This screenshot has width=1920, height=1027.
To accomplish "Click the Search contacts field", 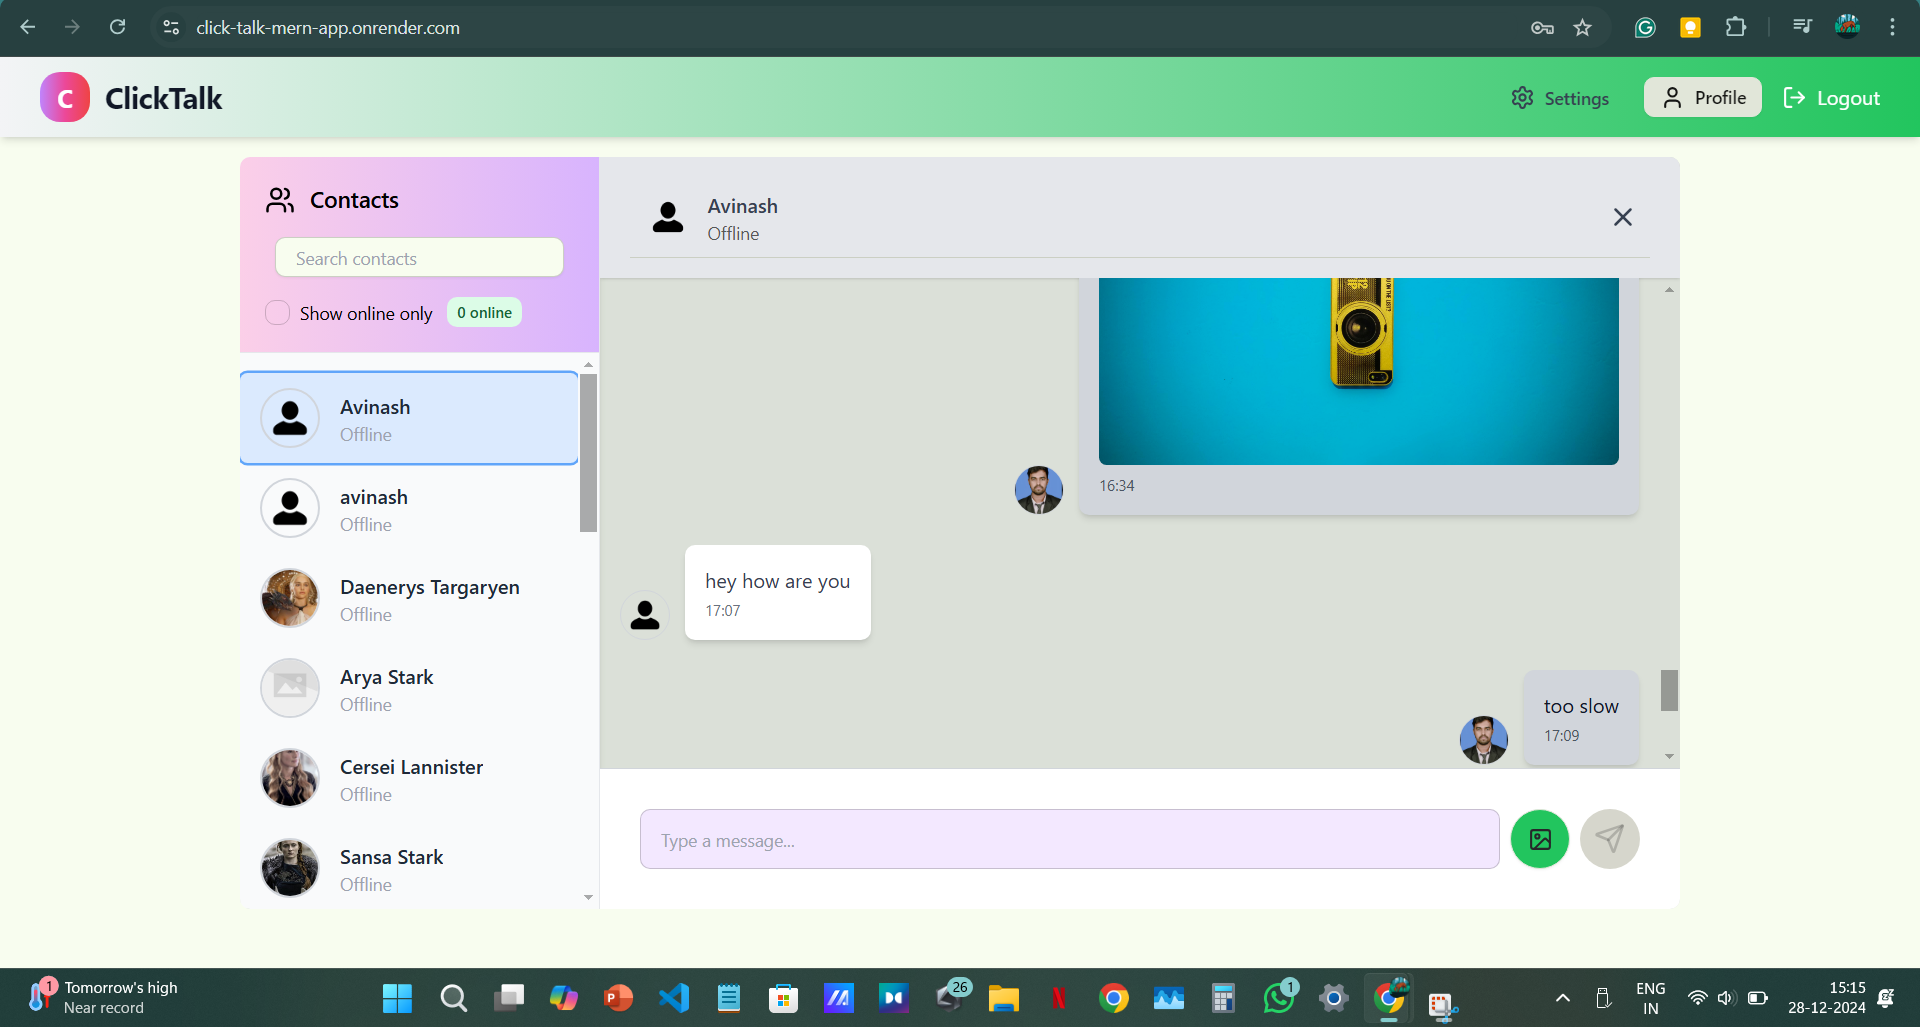I will tap(419, 258).
